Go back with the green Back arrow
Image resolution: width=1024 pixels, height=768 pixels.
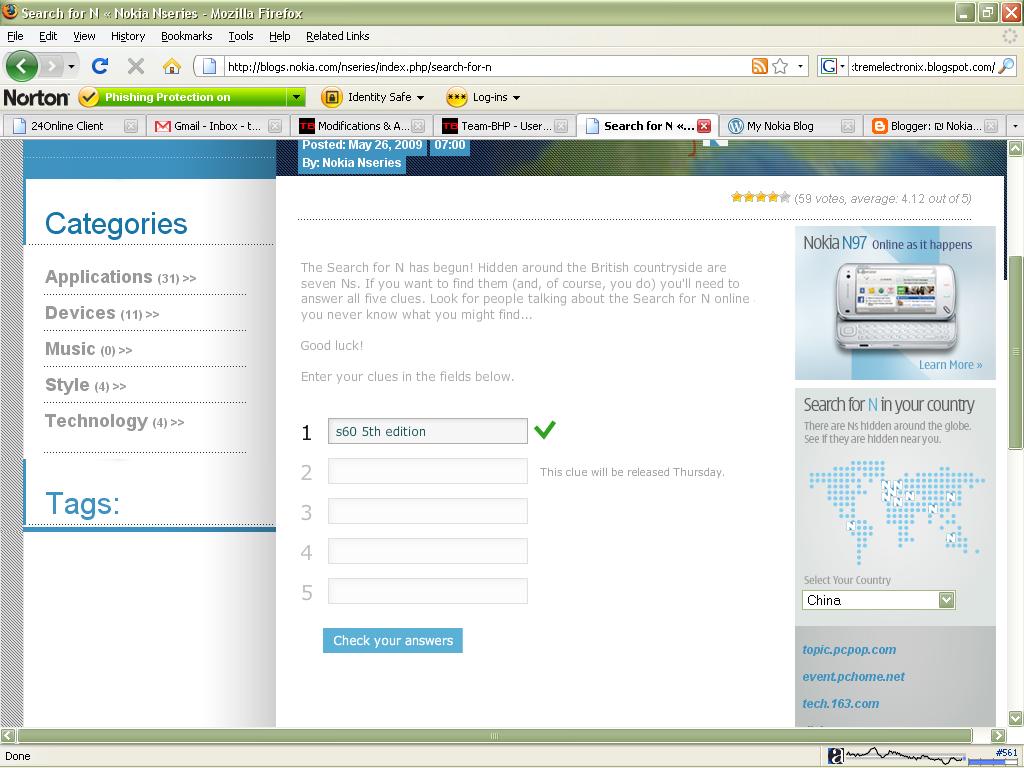coord(22,66)
